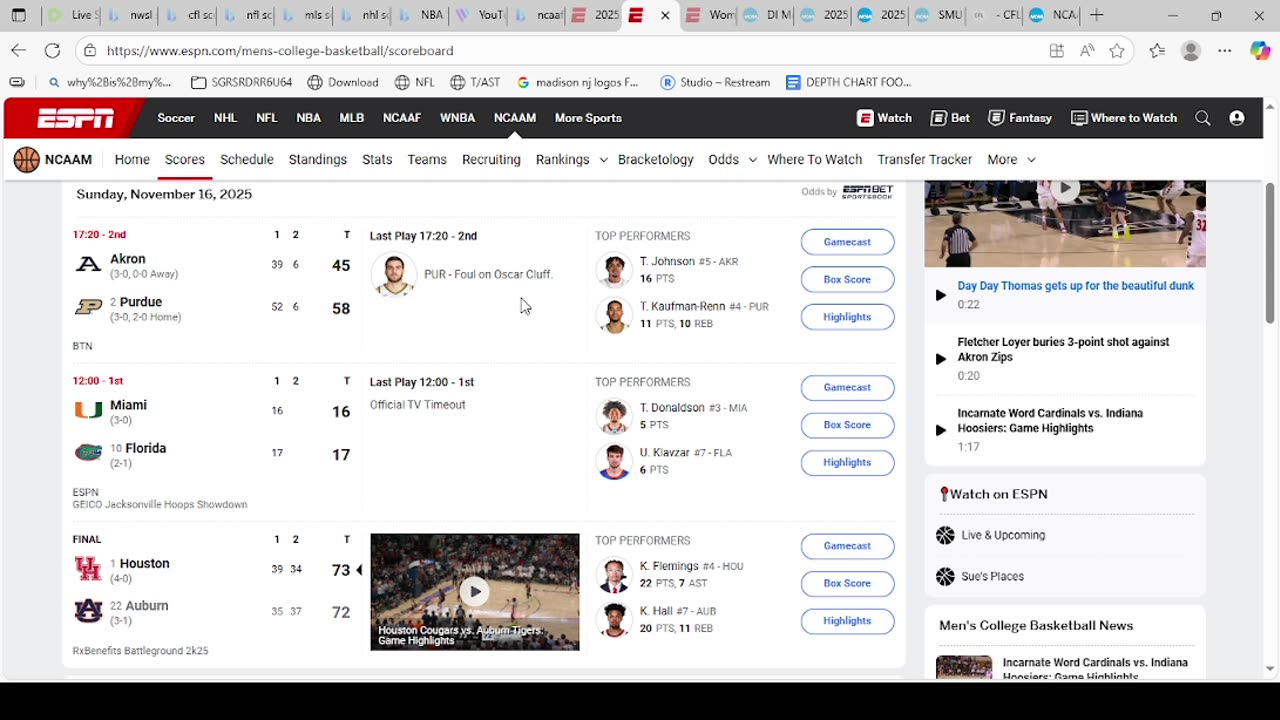Click the Houston team name

pos(145,564)
